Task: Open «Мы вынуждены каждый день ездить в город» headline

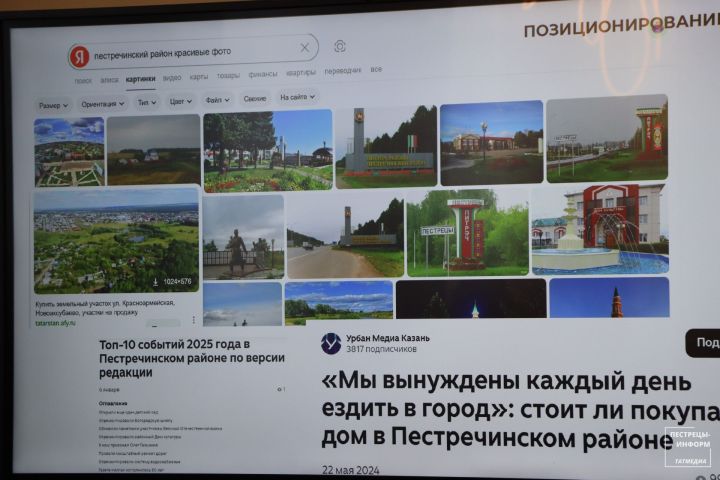Action: (x=521, y=410)
